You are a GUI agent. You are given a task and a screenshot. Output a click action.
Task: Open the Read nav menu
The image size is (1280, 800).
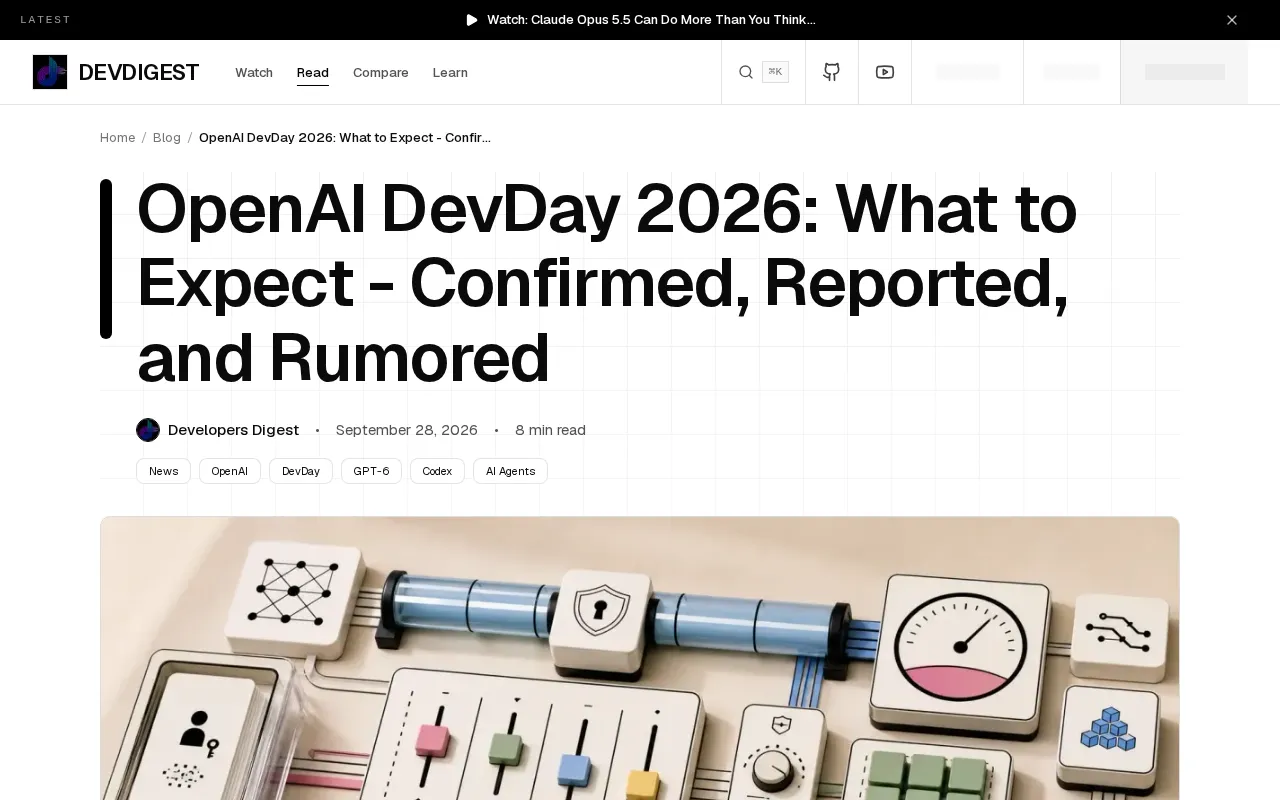[x=313, y=72]
